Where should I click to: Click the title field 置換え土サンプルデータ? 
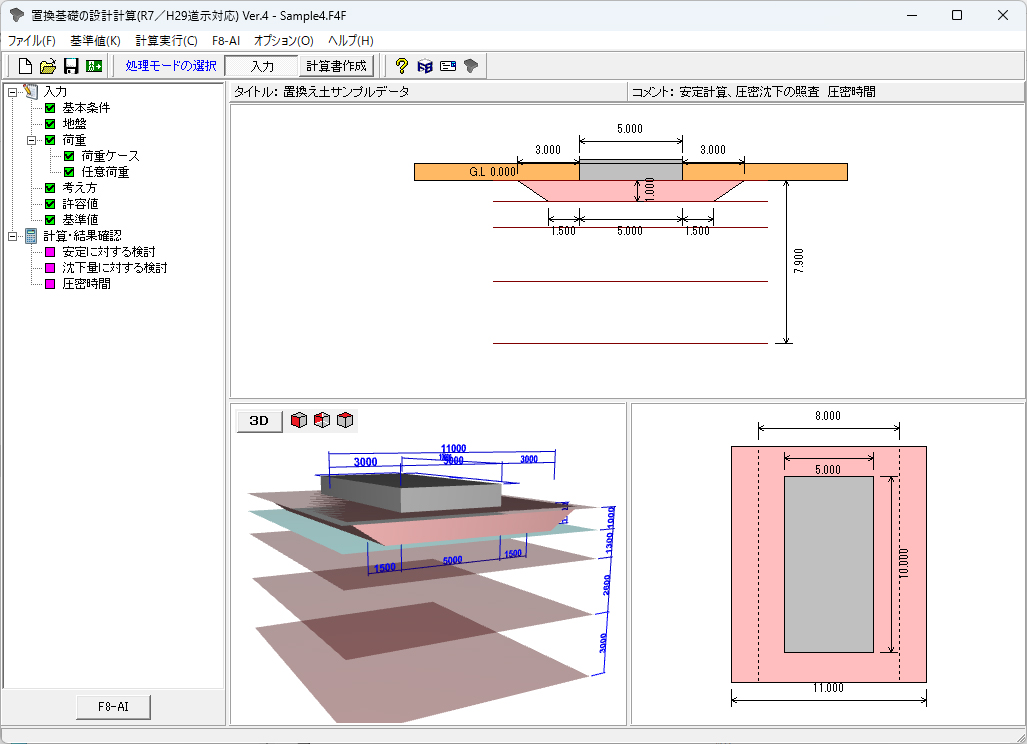[346, 92]
